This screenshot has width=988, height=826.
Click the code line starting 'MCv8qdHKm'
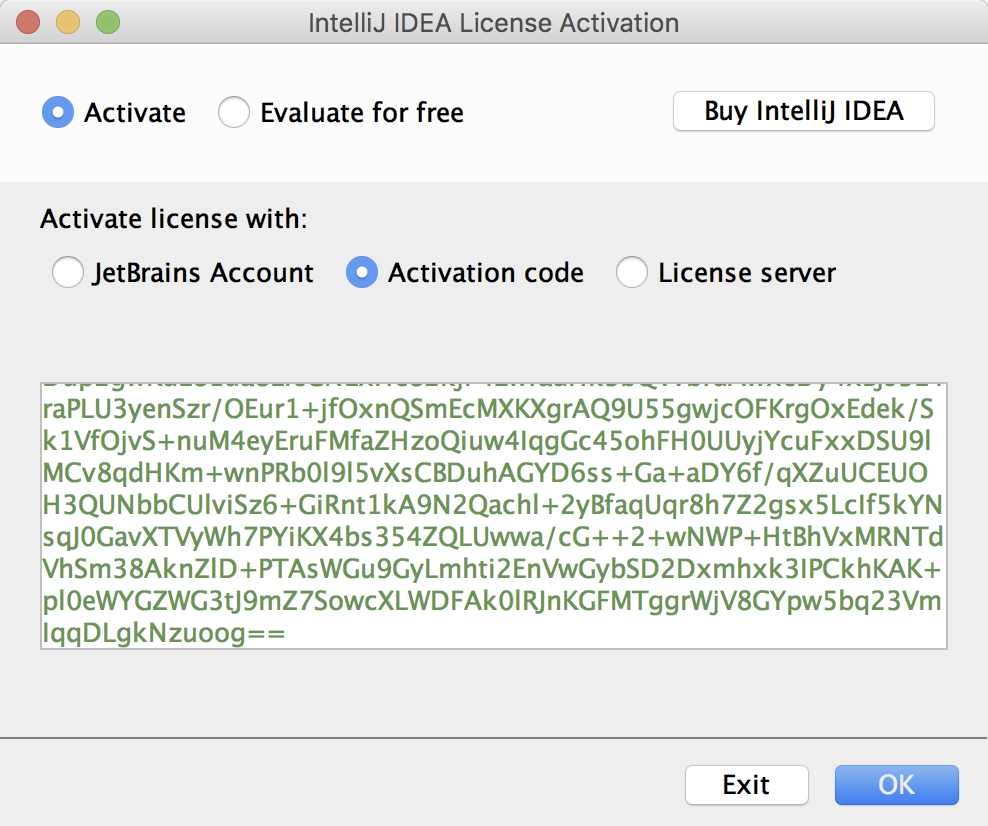[x=485, y=473]
